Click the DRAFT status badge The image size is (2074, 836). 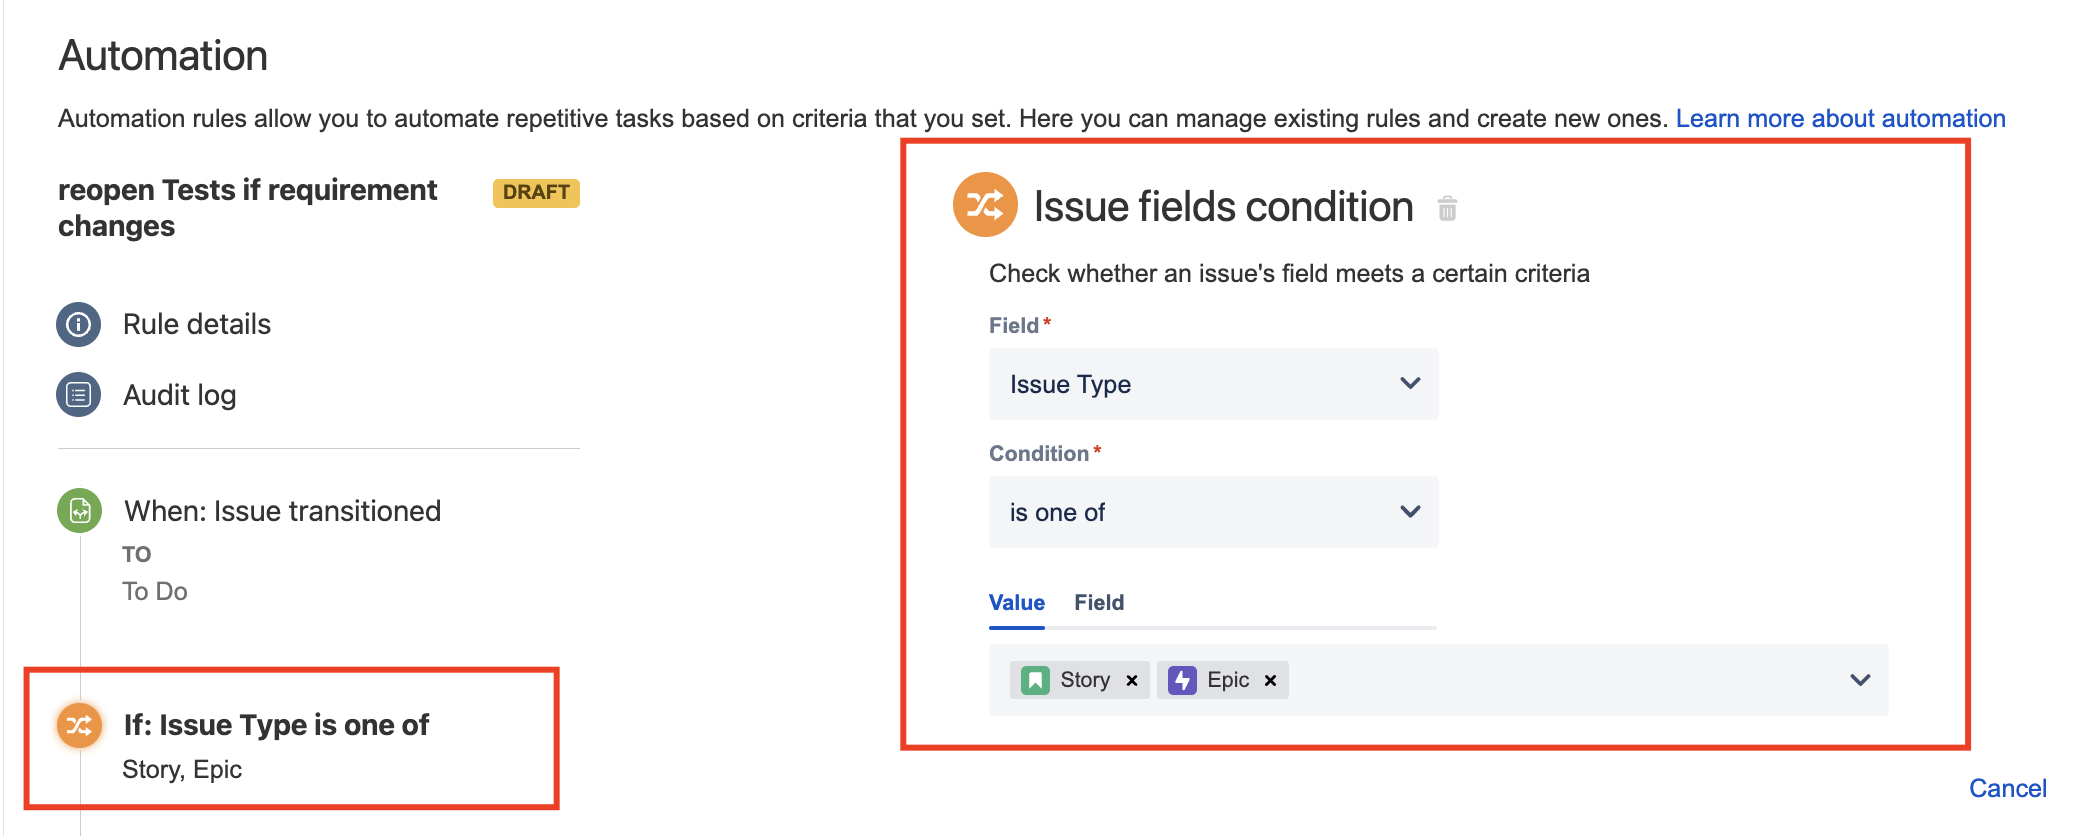536,192
